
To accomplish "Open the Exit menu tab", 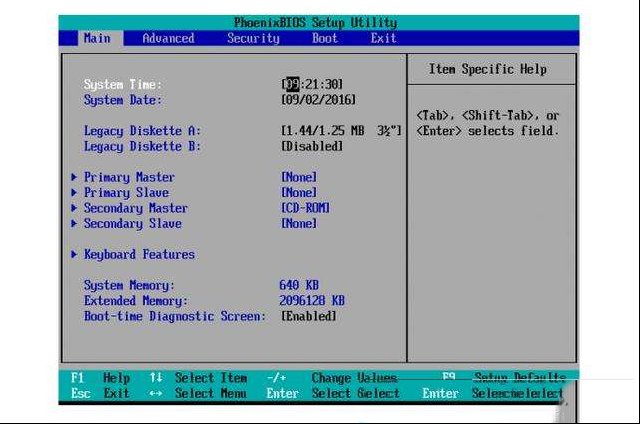I will point(383,38).
